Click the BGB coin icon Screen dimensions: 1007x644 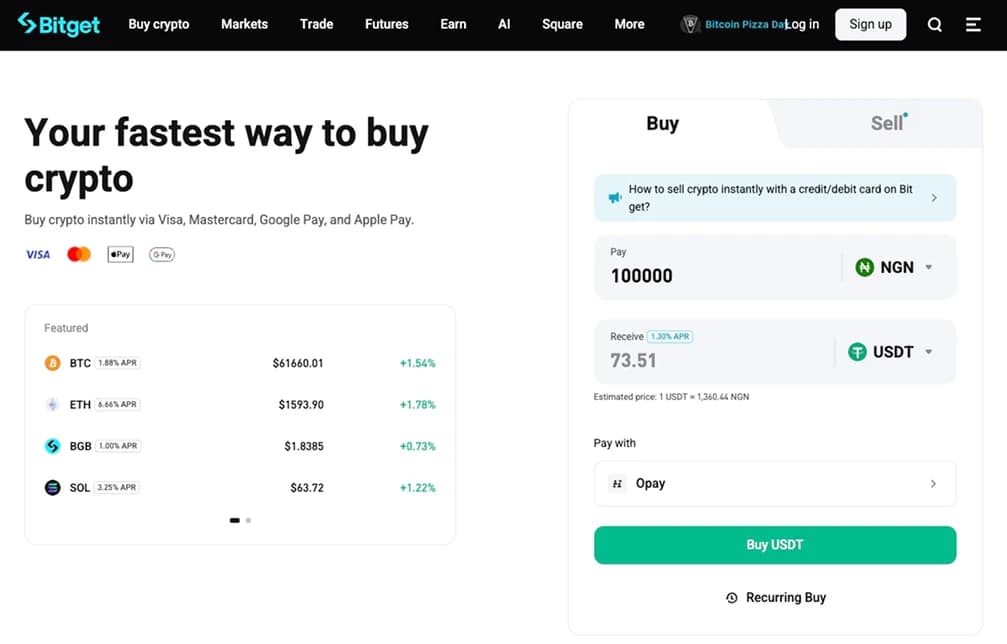pos(53,446)
